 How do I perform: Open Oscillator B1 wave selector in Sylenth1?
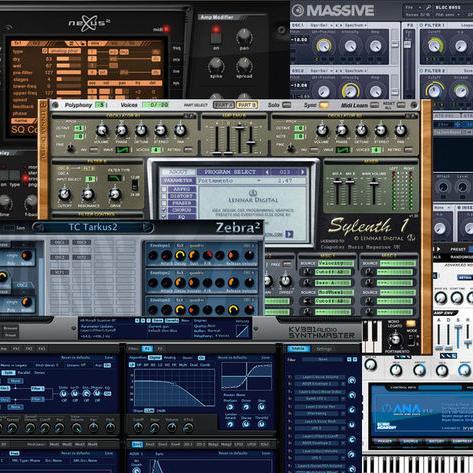[343, 150]
